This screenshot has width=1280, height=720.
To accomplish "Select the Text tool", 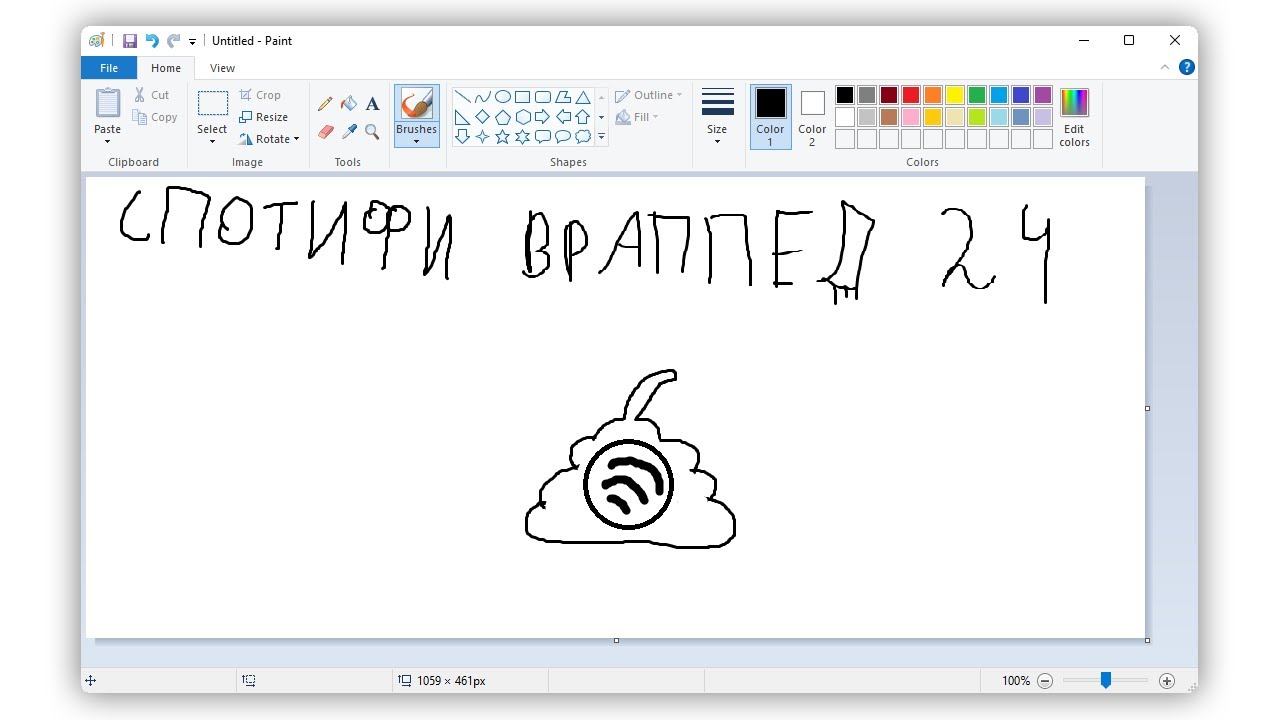I will (372, 104).
